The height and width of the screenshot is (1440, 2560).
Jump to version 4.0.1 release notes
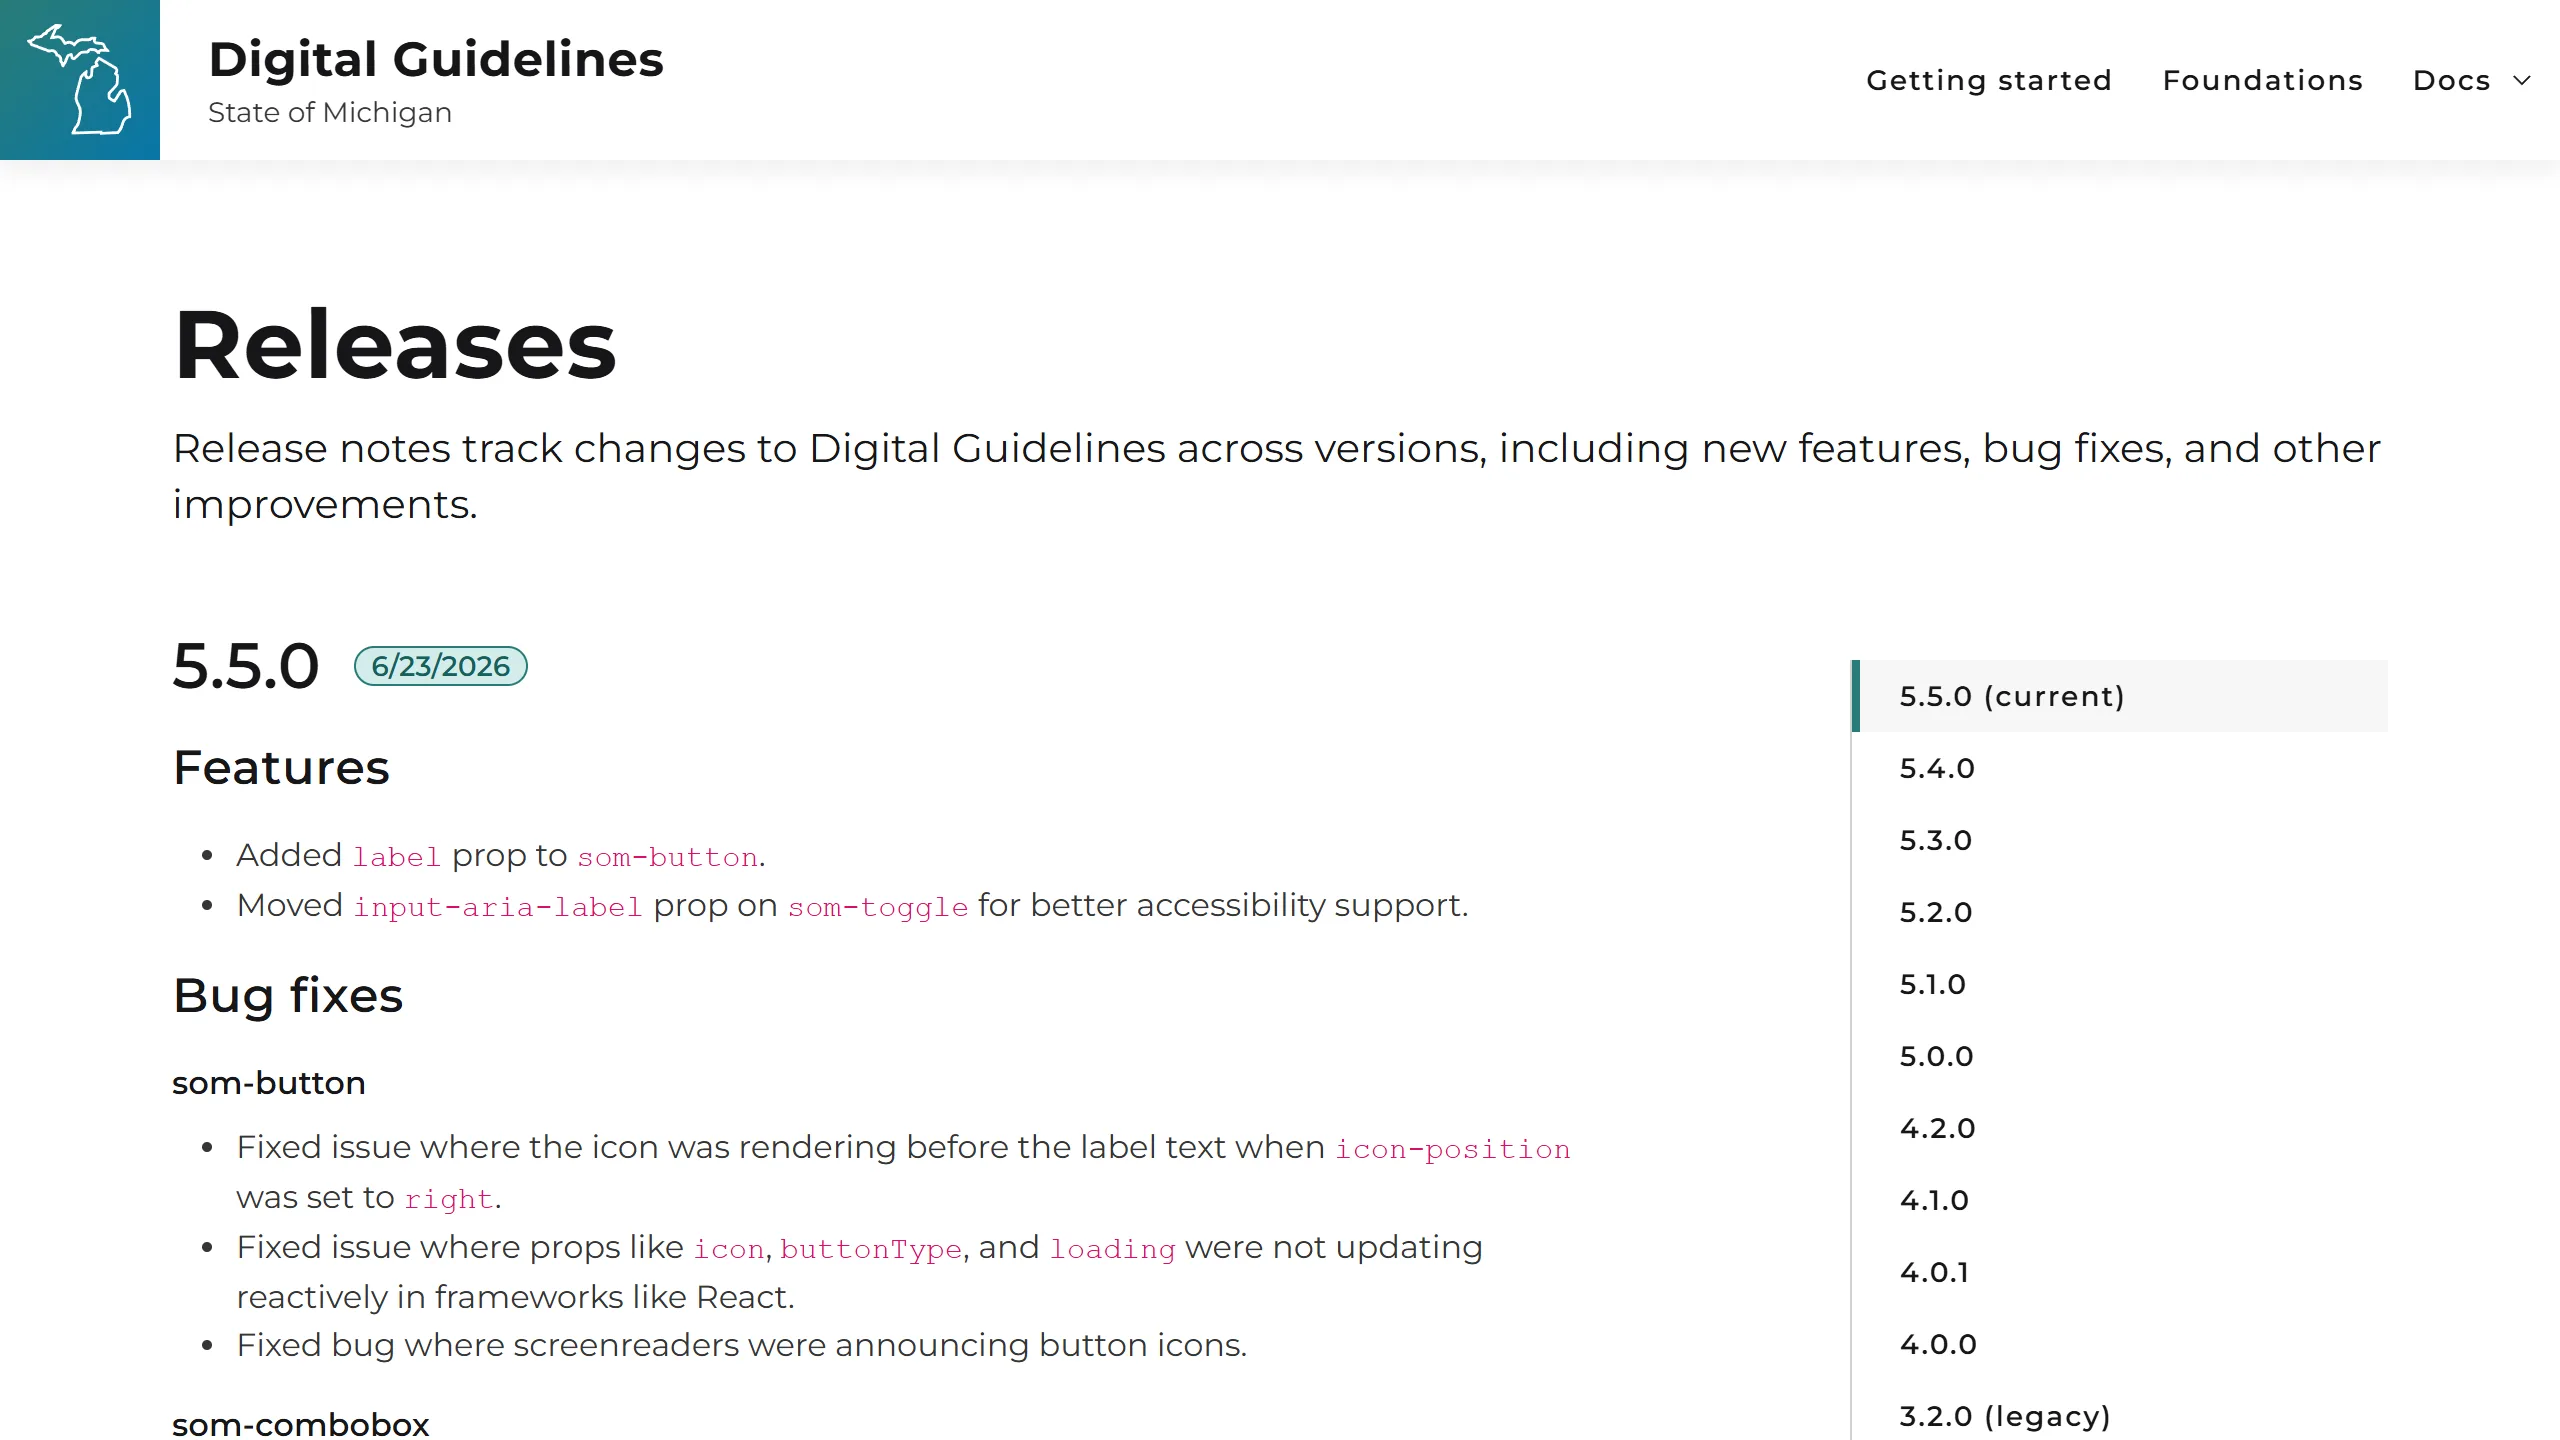2120,1272
